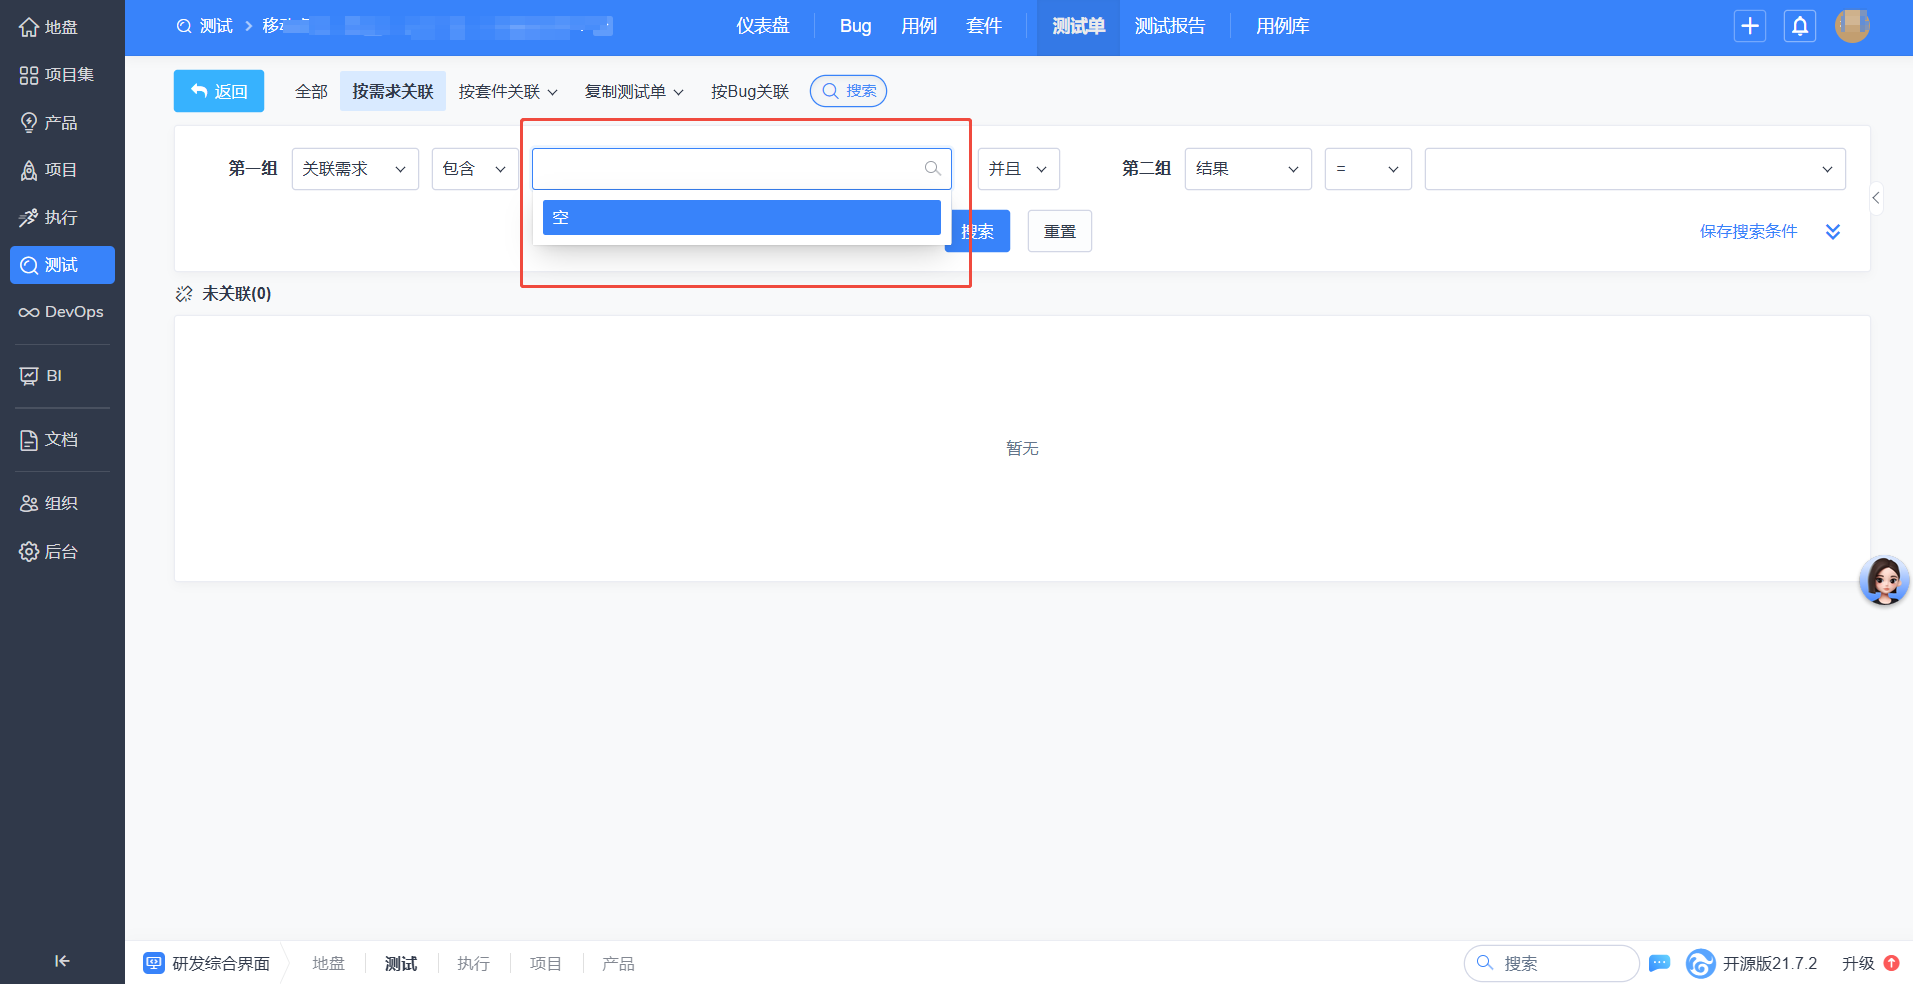Viewport: 1913px width, 984px height.
Task: Click the plus icon in top bar
Action: [1749, 27]
